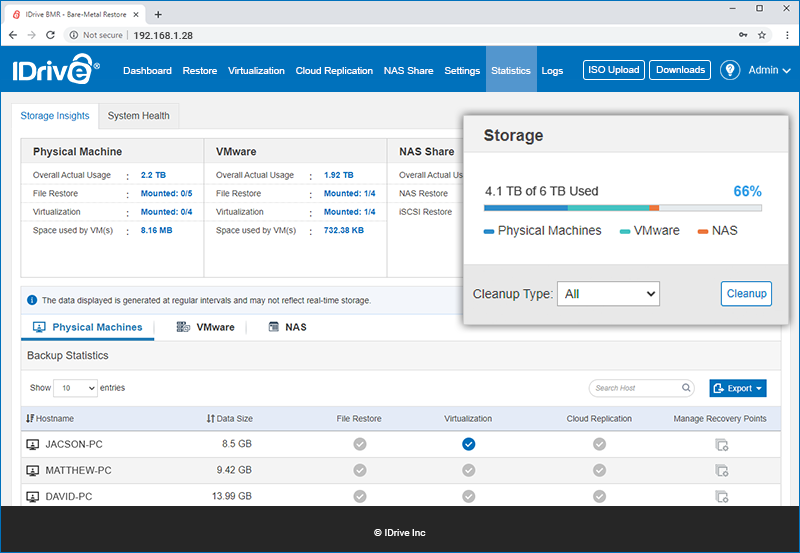Click DAVID-PC computer icon
The height and width of the screenshot is (553, 800).
point(33,496)
